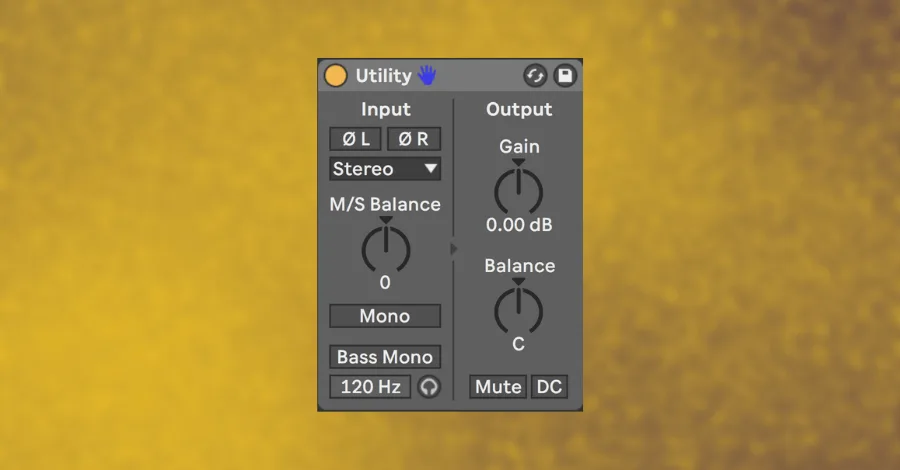Screen dimensions: 900x470
Task: Click the Input section label
Action: (386, 109)
